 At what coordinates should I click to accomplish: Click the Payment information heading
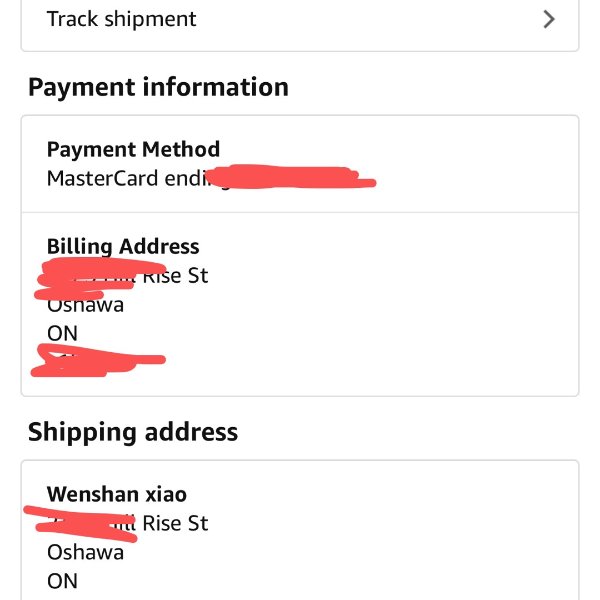[x=158, y=87]
